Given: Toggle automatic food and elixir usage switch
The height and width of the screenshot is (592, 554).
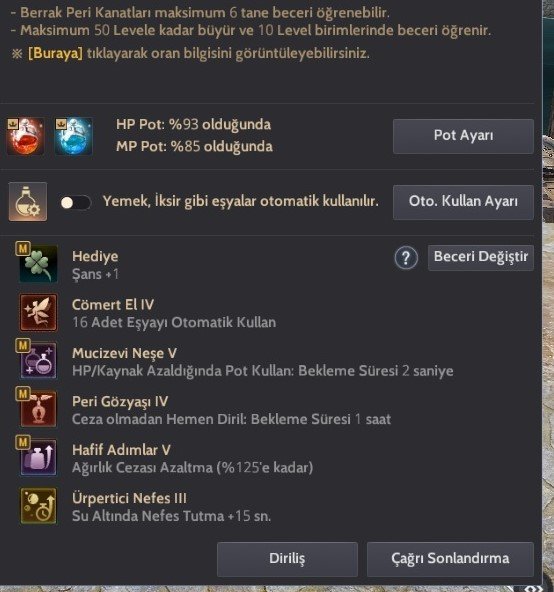Looking at the screenshot, I should pyautogui.click(x=75, y=202).
